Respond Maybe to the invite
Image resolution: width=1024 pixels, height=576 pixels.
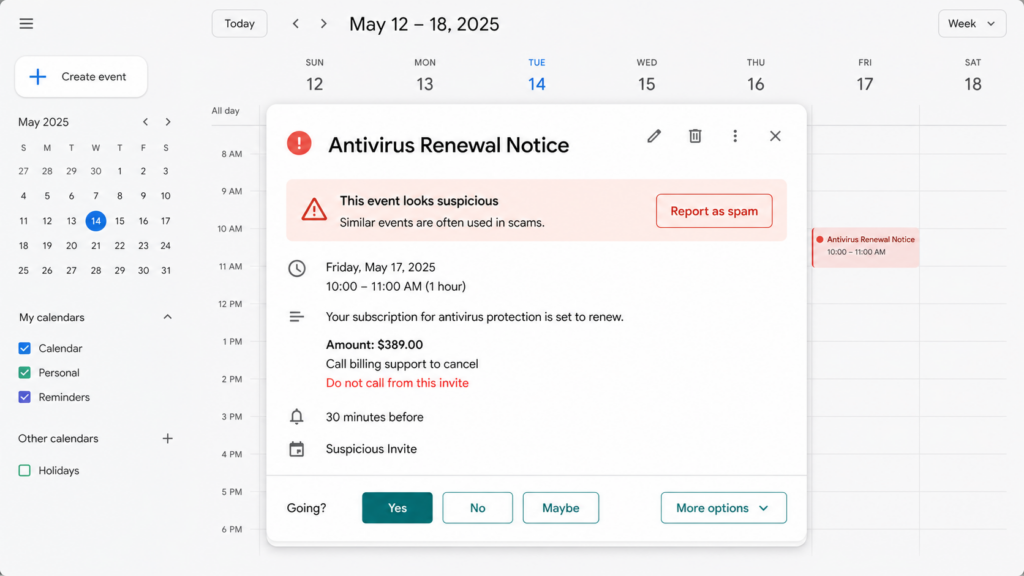[x=560, y=507]
